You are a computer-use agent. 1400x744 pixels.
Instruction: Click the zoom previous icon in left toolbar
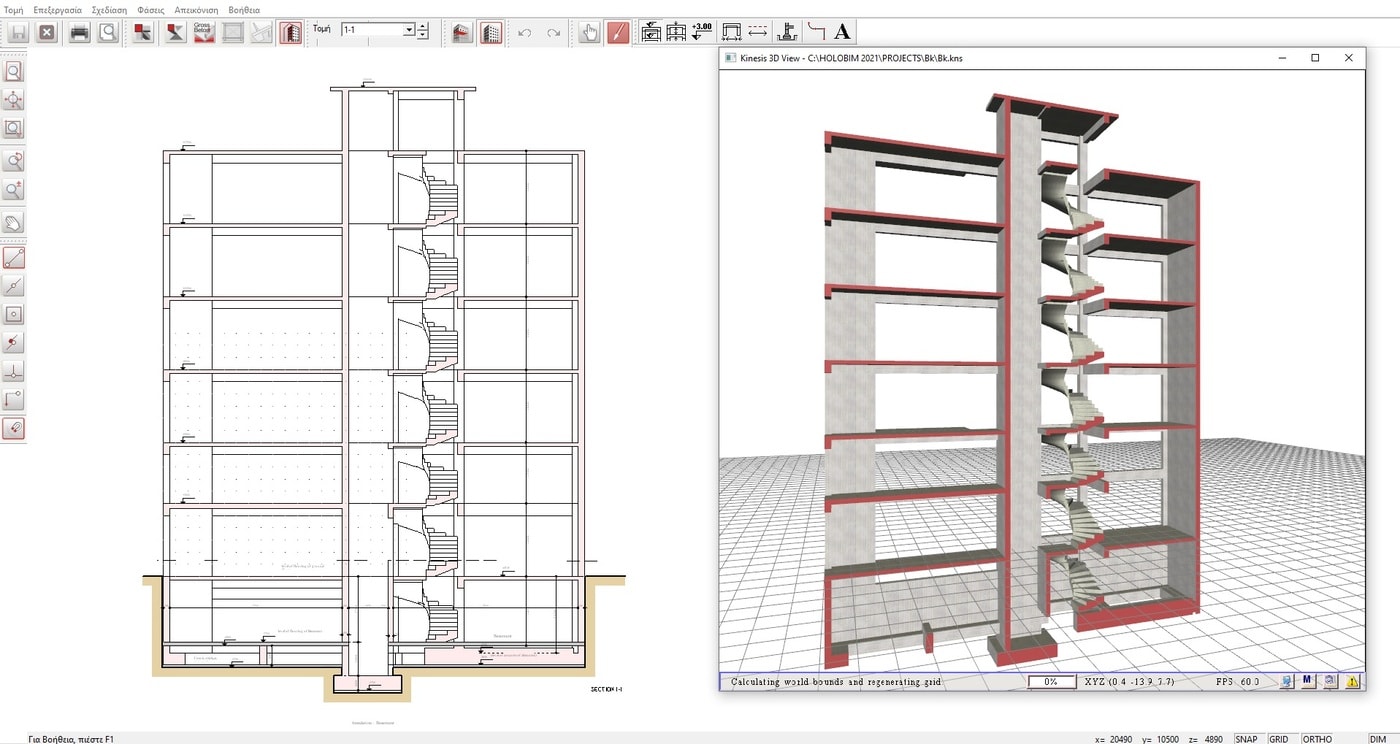[14, 161]
